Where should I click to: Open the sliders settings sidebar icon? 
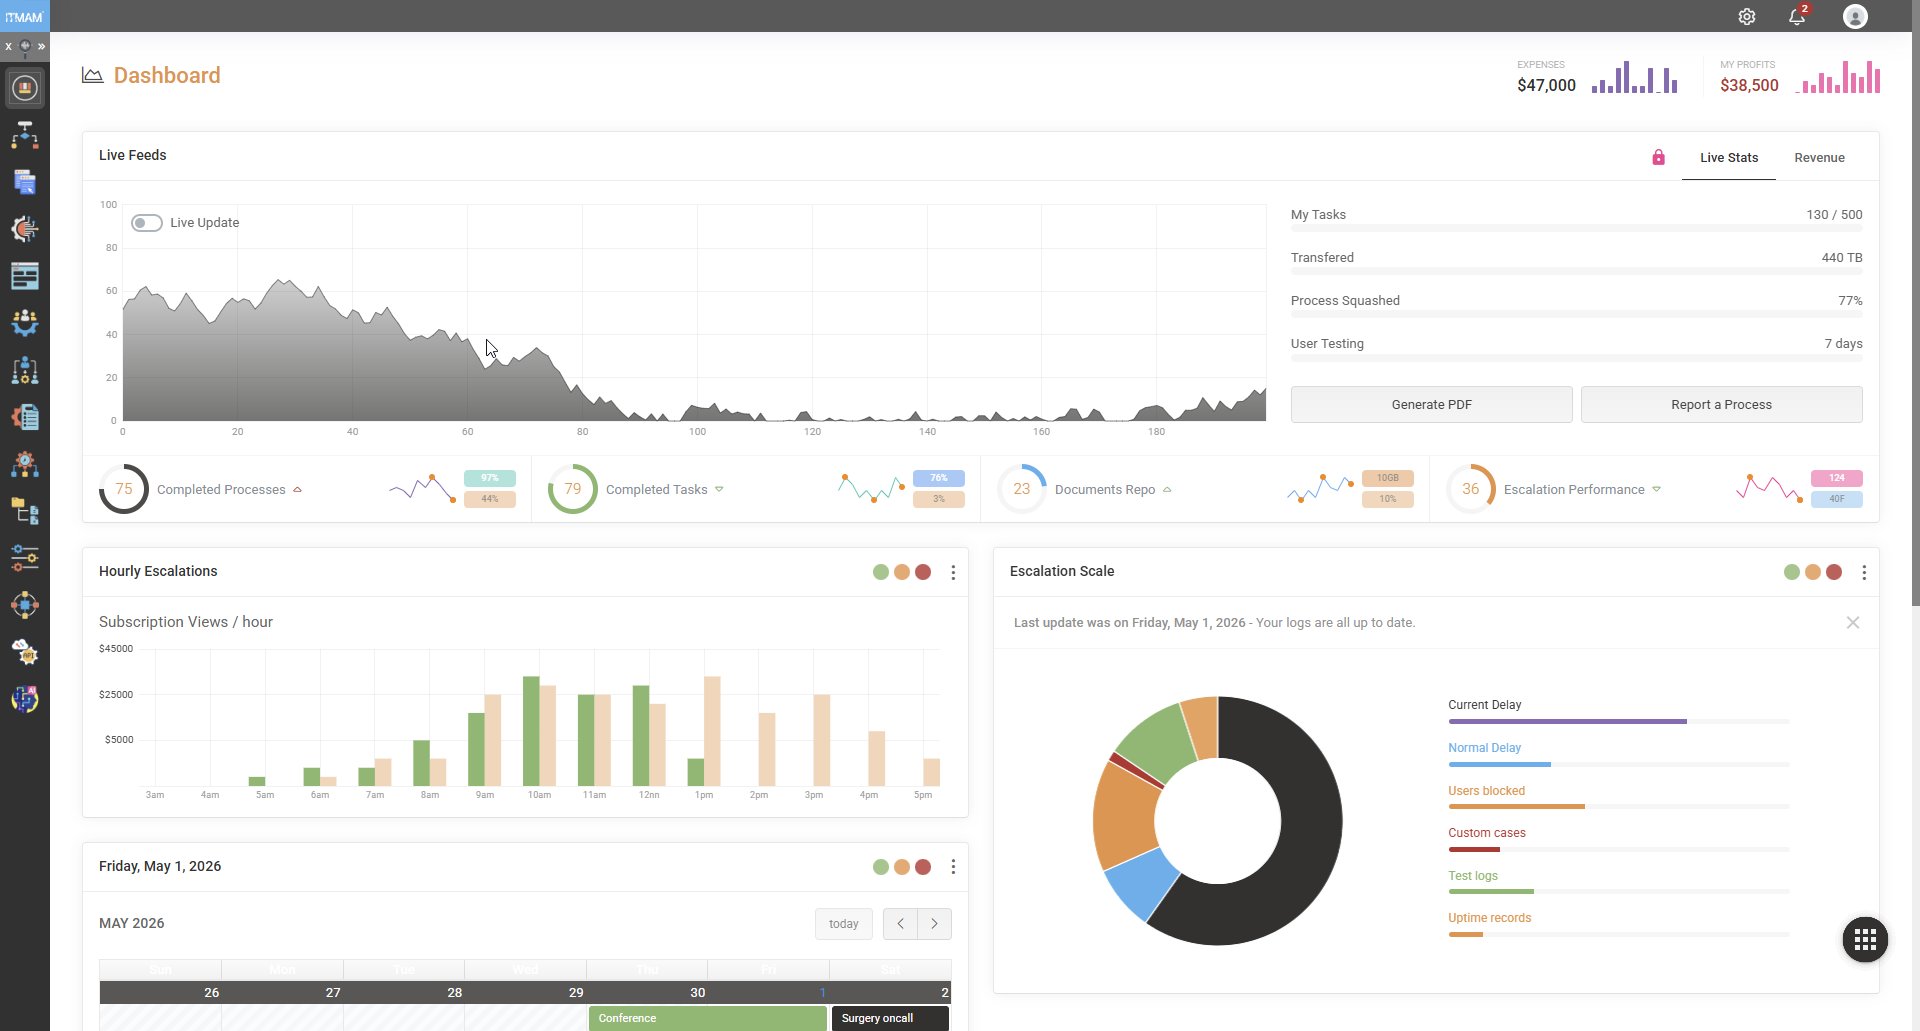25,558
